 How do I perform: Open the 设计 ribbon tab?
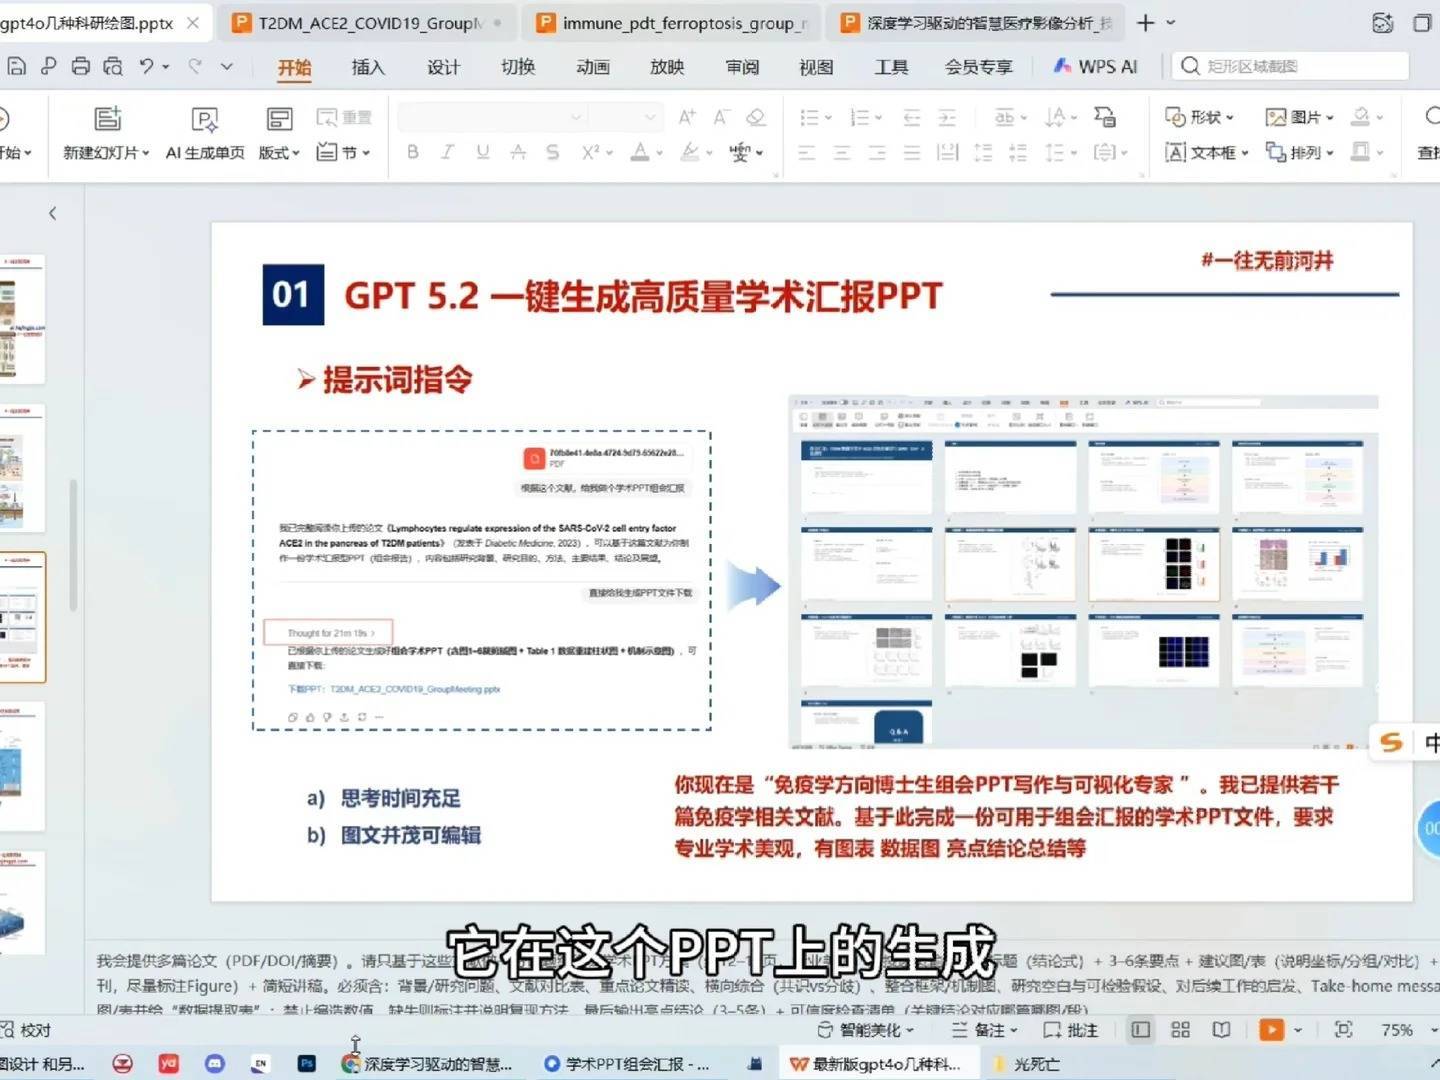[443, 67]
